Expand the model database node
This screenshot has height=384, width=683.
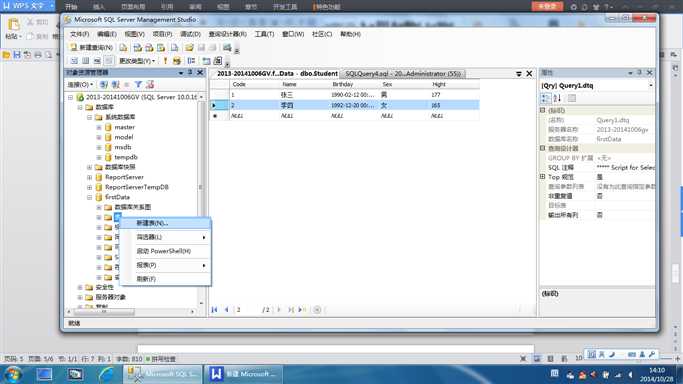tap(99, 137)
